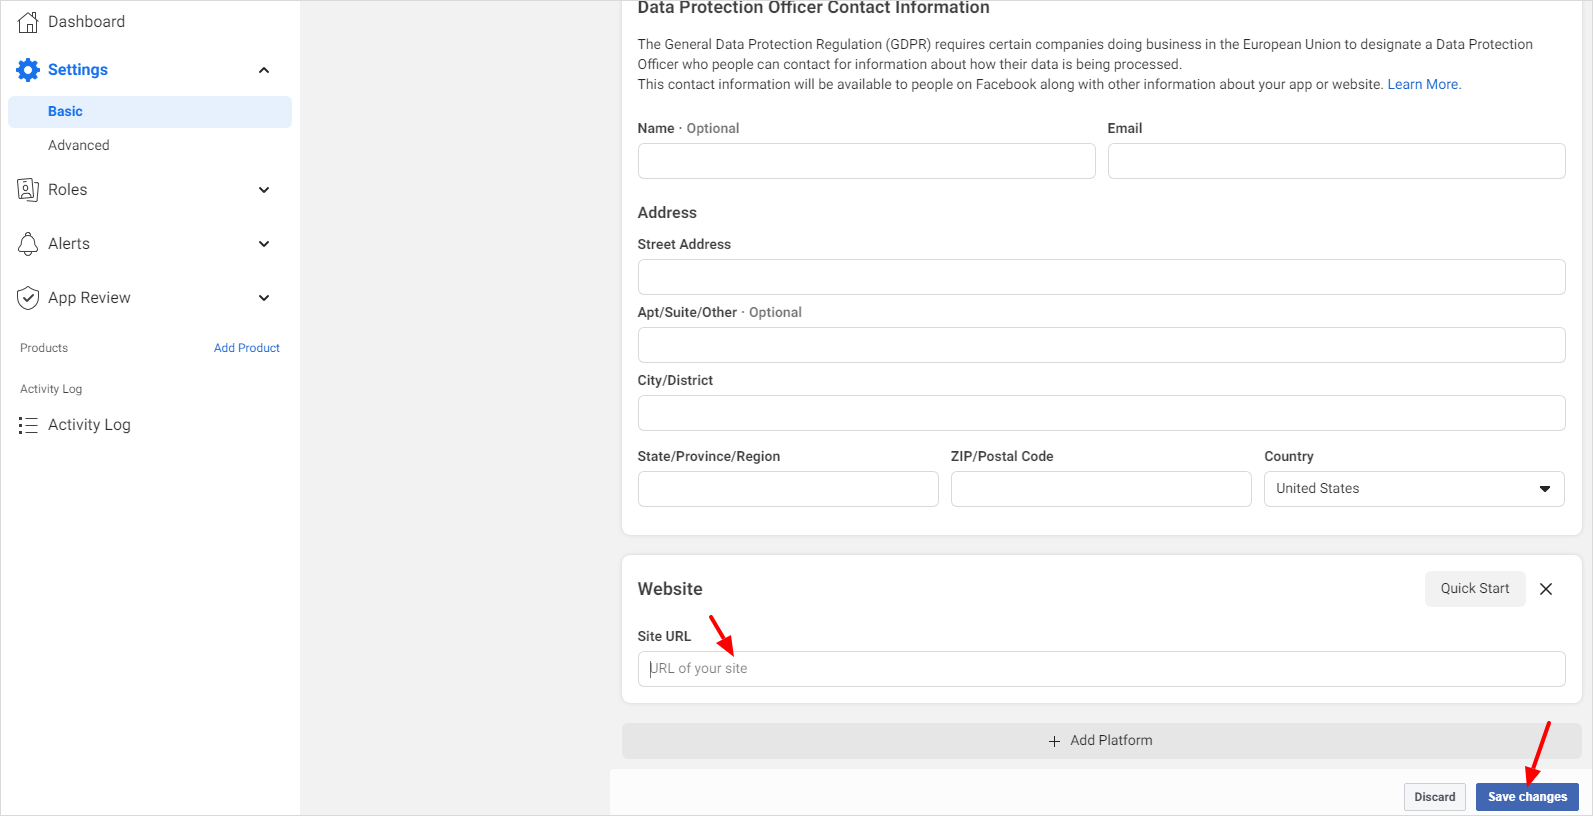Click the App Review shield icon

tap(28, 298)
